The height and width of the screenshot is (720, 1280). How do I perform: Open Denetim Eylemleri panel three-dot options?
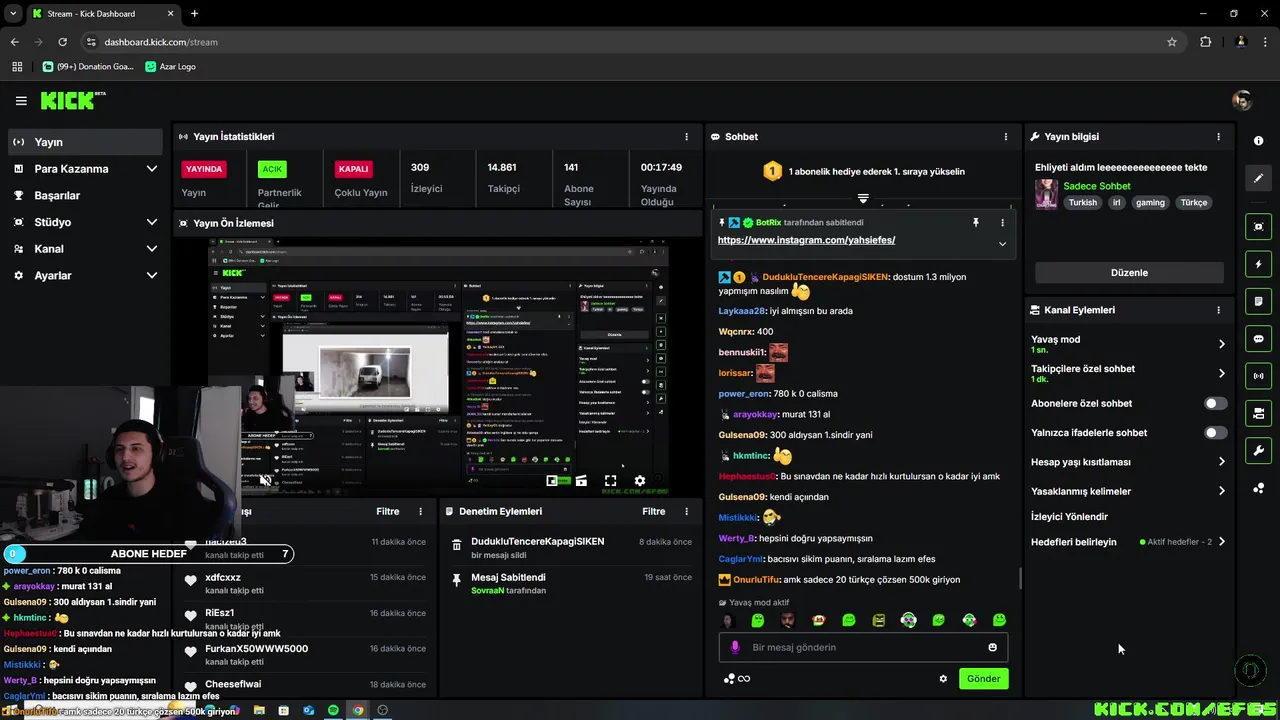tap(686, 511)
